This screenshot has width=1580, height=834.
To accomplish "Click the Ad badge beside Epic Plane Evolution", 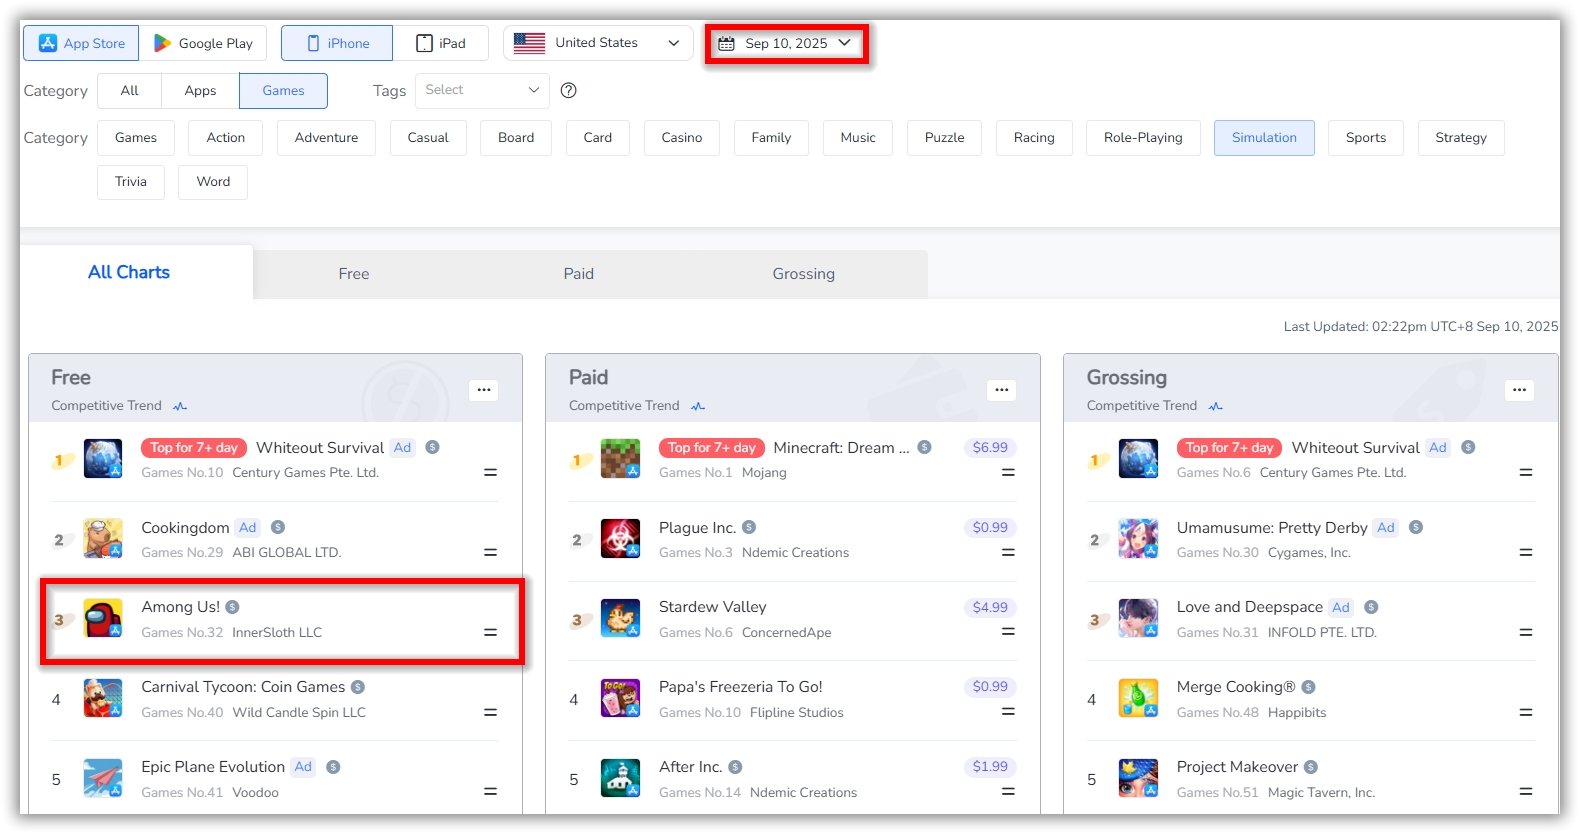I will click(x=303, y=767).
